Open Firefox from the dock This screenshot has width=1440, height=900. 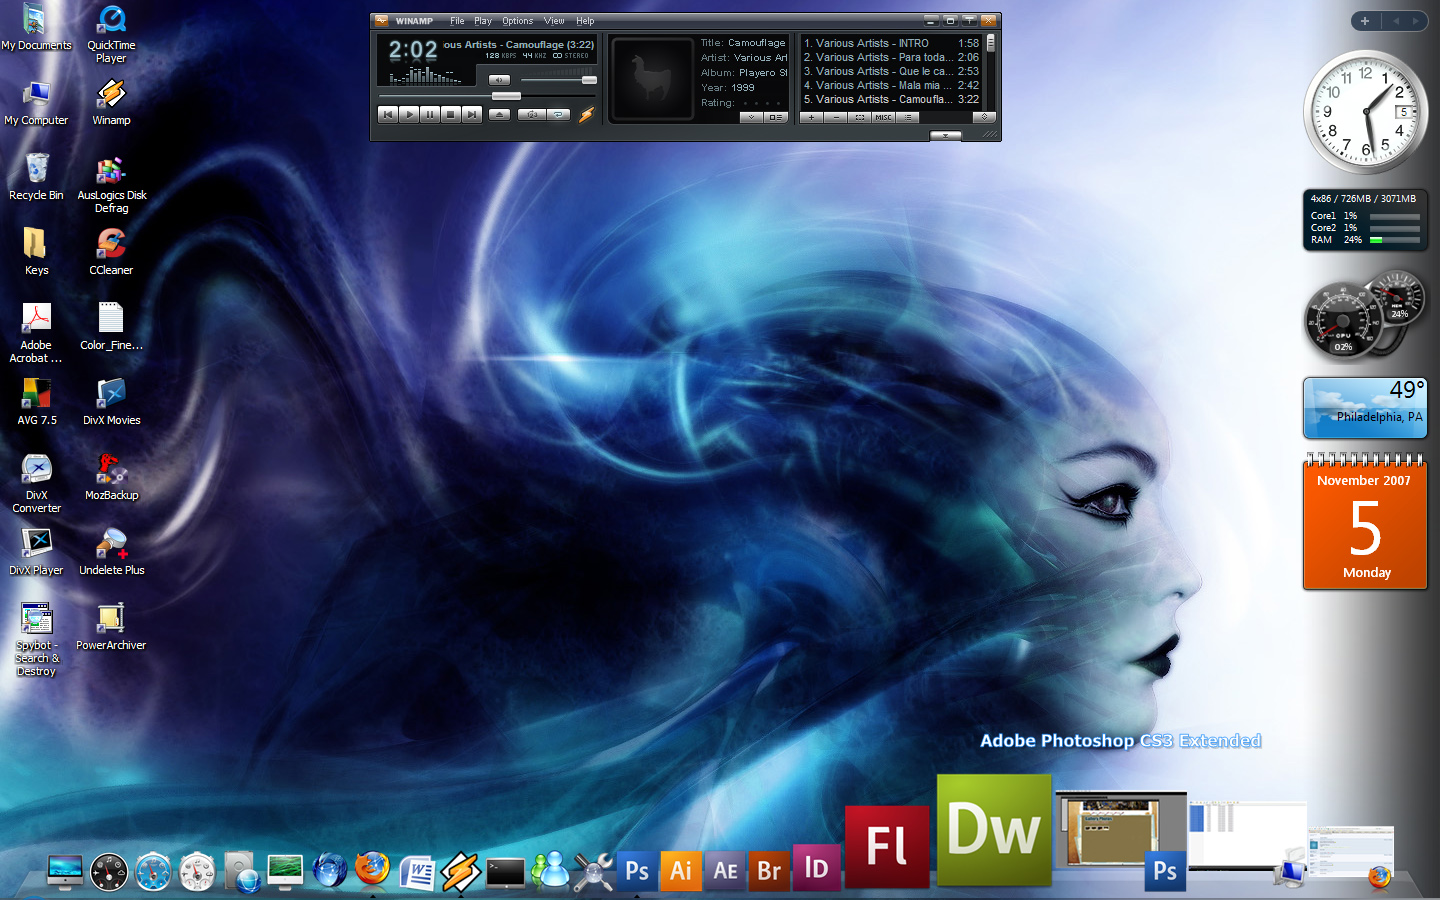coord(372,870)
